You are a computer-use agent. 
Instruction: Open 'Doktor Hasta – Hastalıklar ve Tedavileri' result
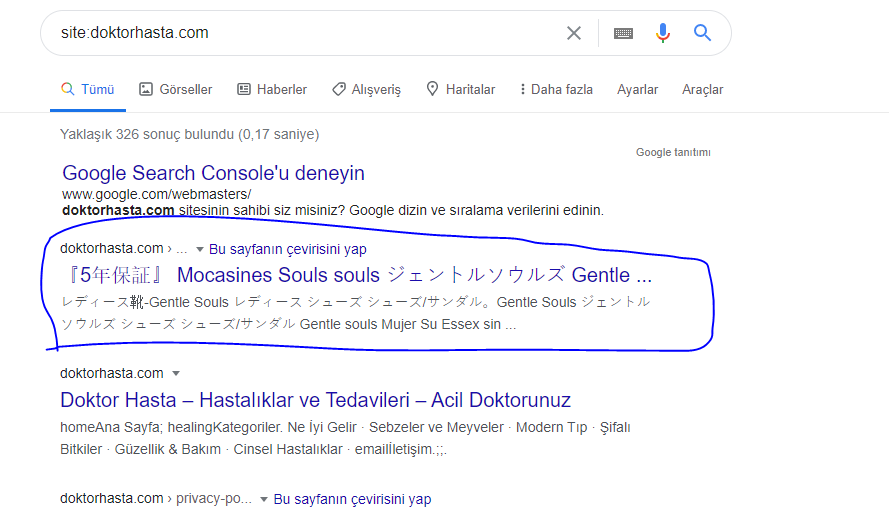click(315, 400)
